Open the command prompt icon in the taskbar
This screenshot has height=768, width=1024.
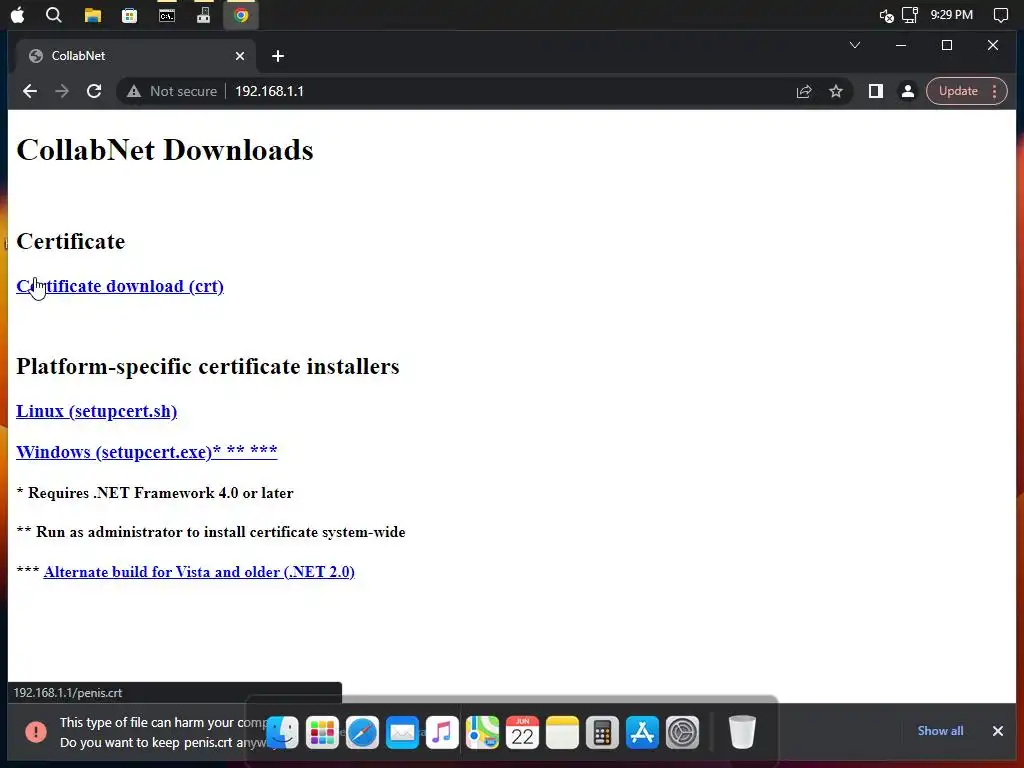click(167, 15)
